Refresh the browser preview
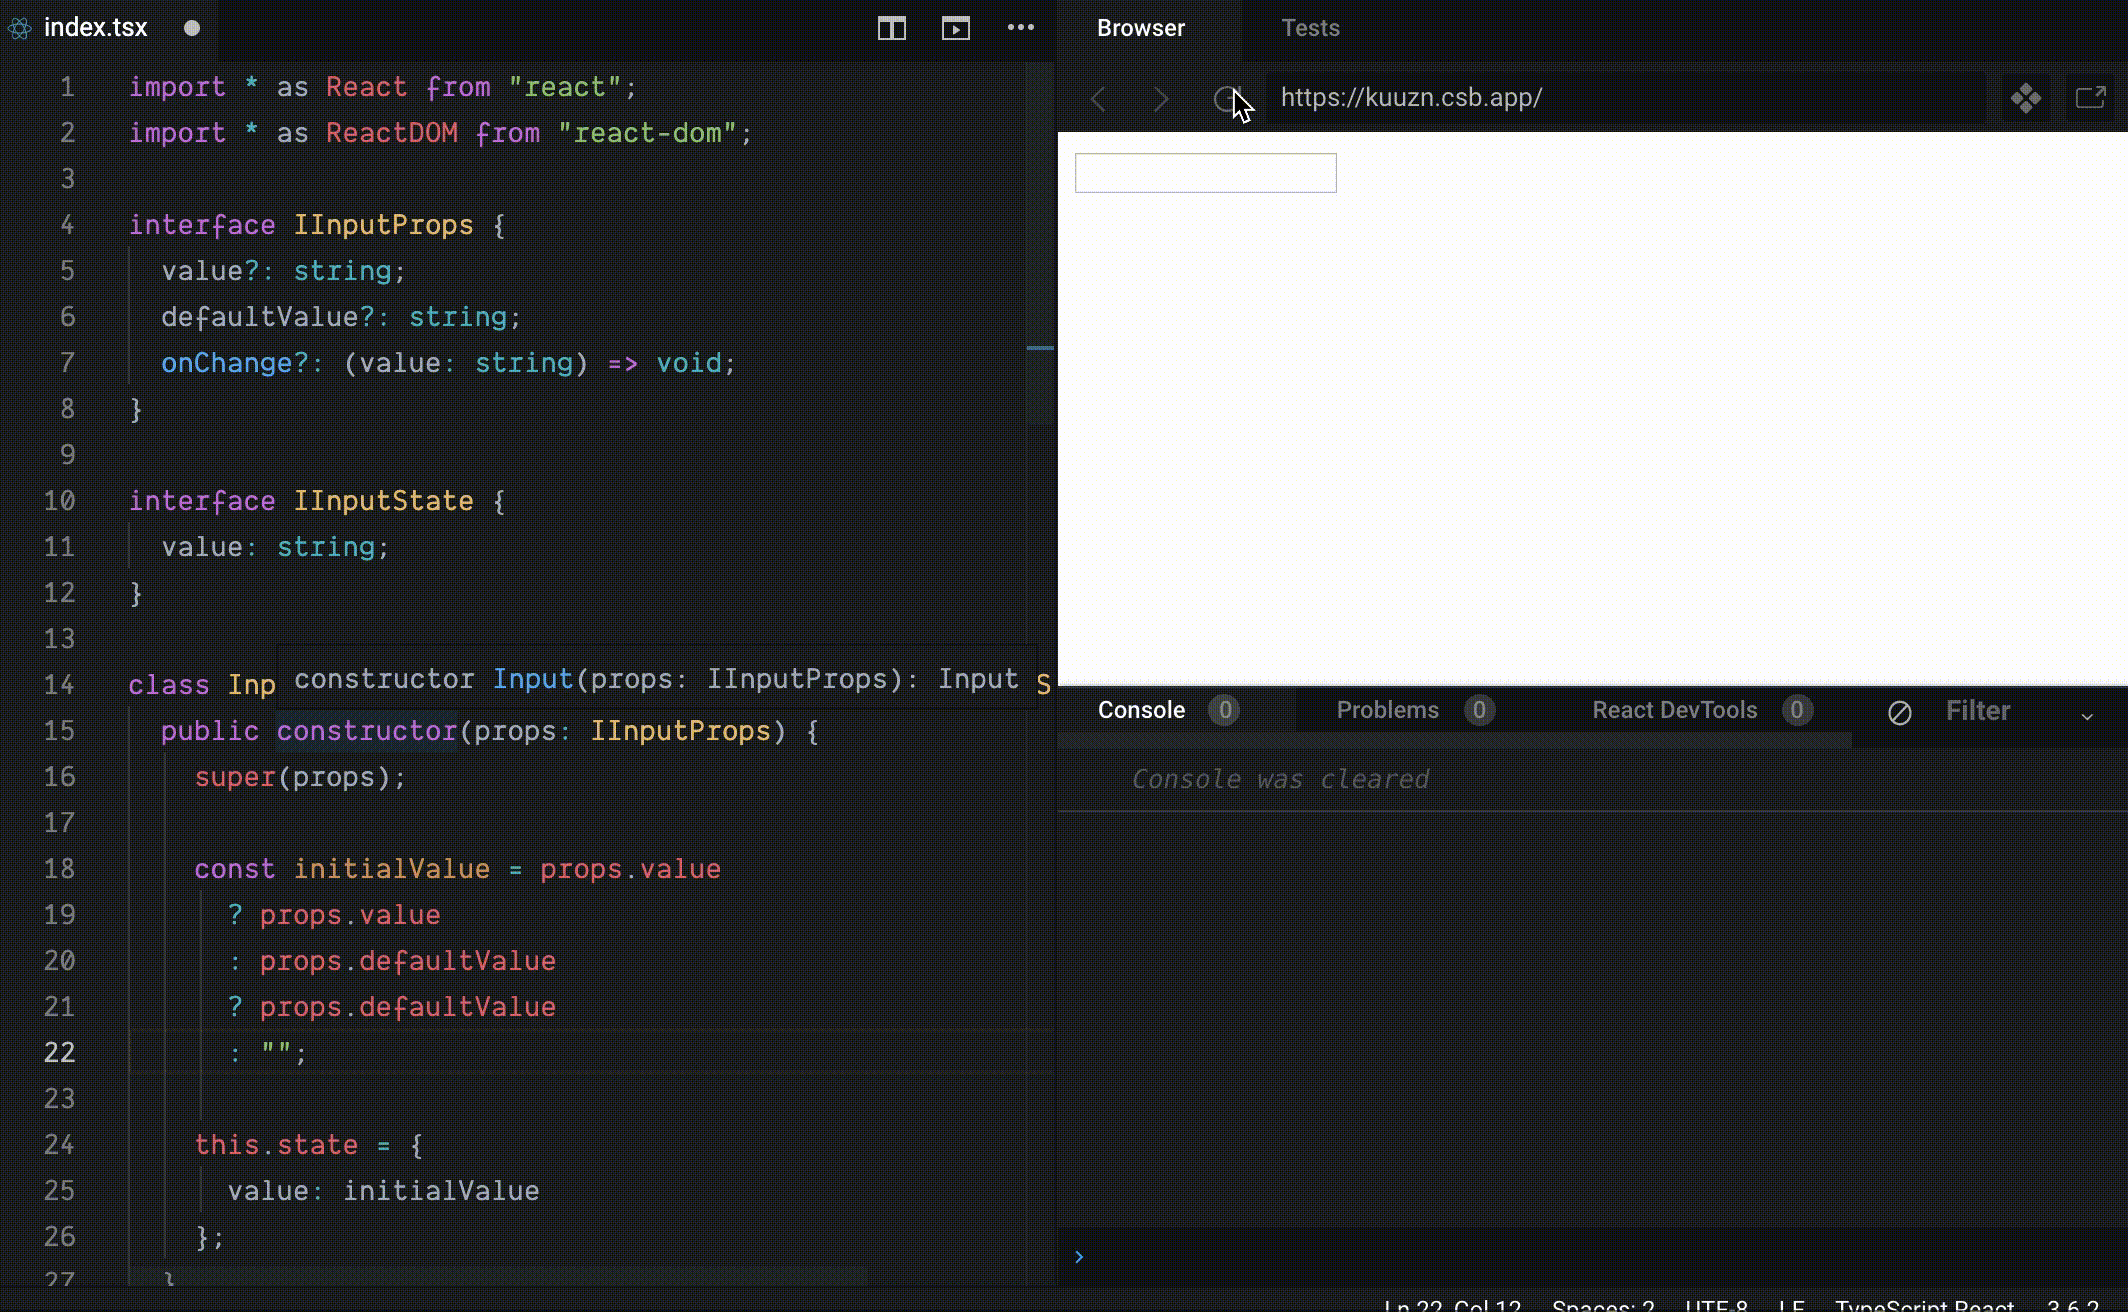 coord(1224,99)
